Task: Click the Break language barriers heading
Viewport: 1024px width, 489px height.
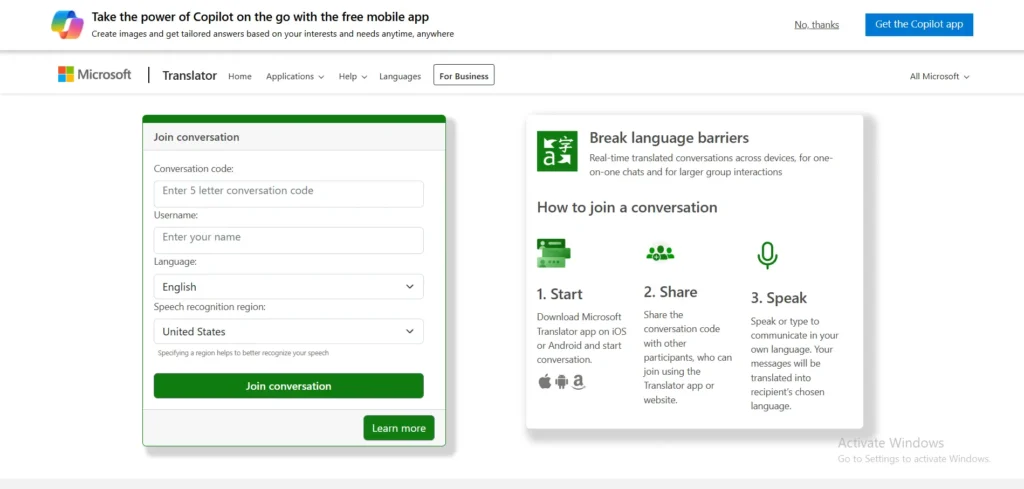Action: click(x=669, y=138)
